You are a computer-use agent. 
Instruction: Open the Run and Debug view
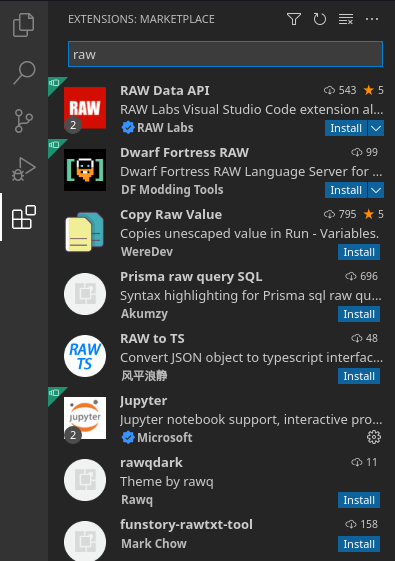[24, 169]
